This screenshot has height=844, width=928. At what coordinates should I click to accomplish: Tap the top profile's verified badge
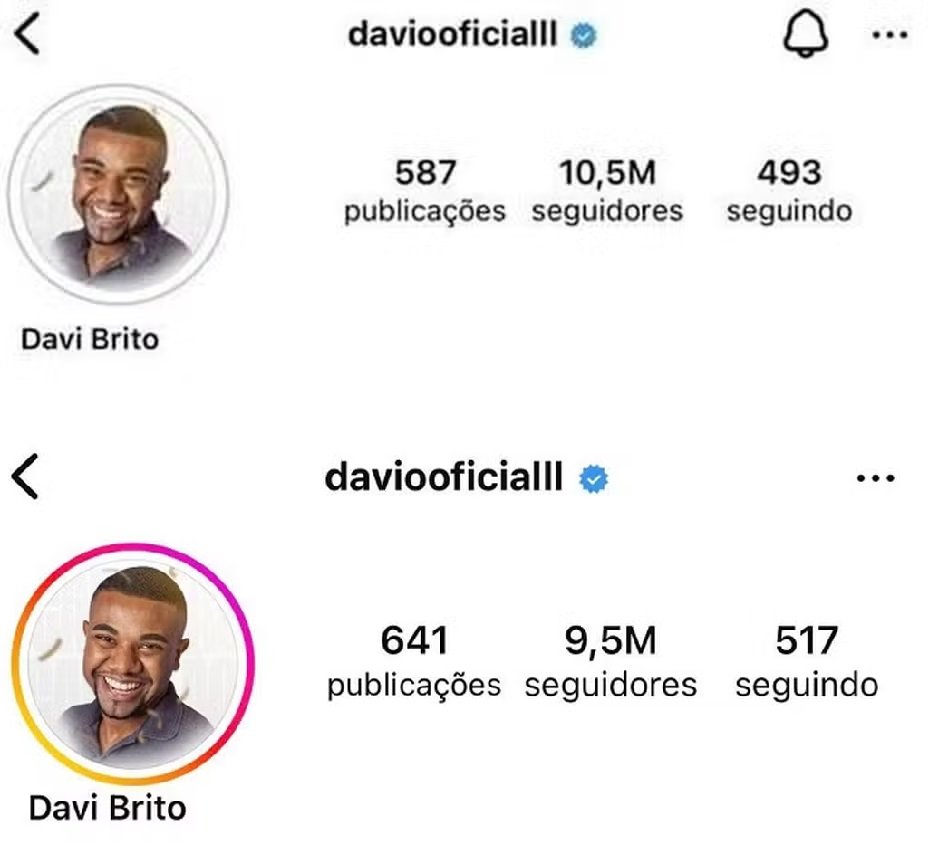pos(584,35)
